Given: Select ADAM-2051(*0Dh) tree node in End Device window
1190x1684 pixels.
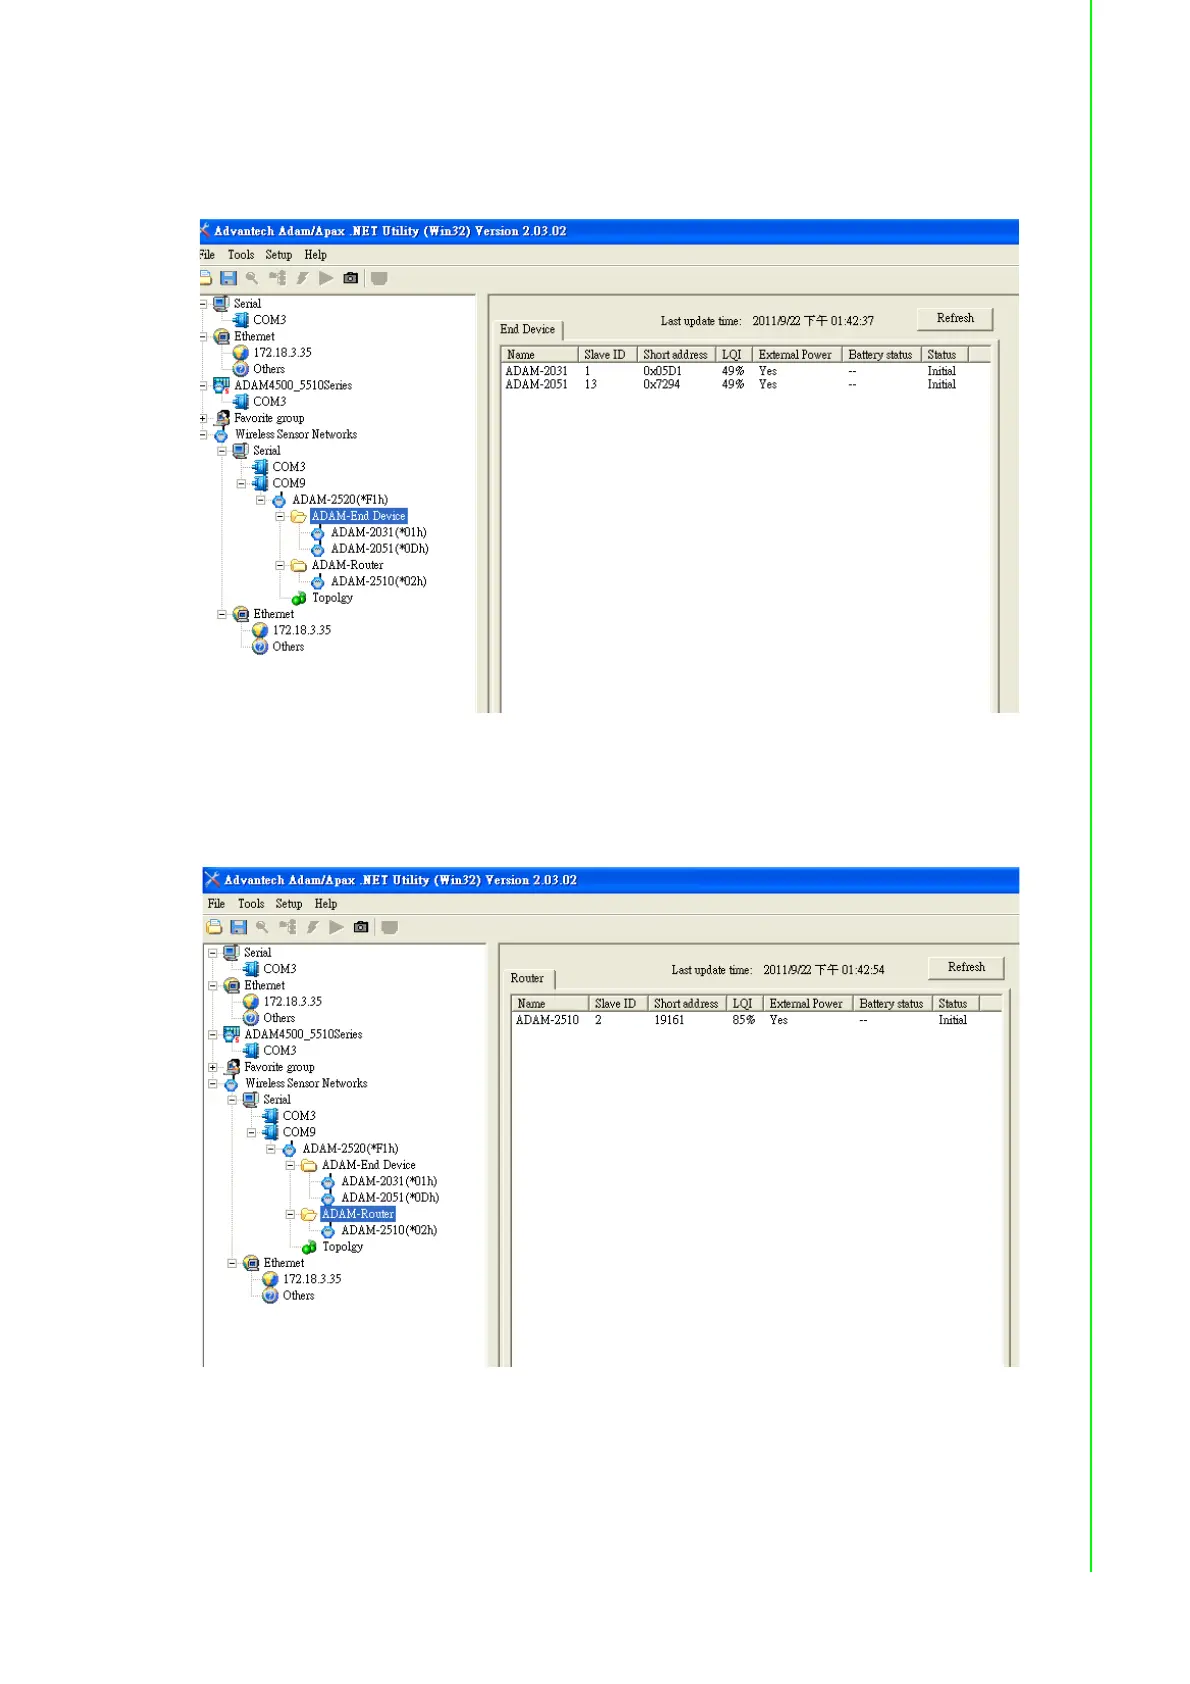Looking at the screenshot, I should 380,549.
